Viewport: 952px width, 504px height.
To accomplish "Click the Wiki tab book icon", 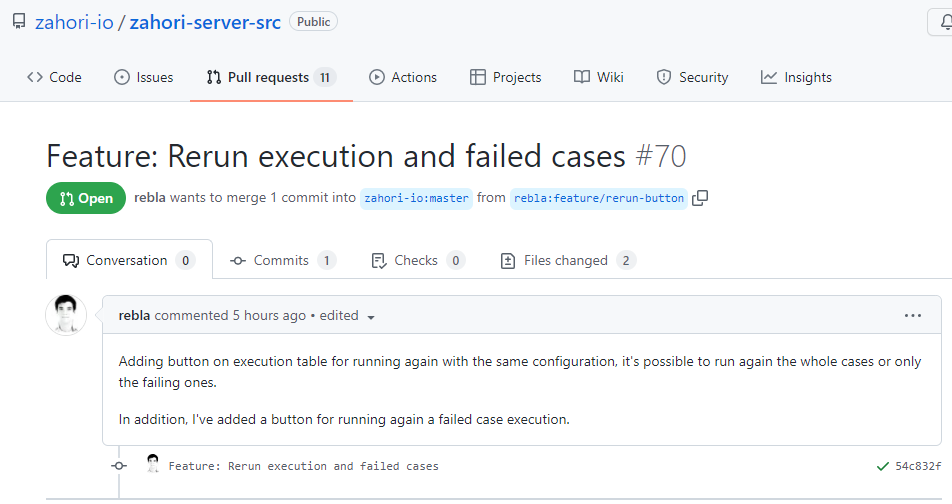I will click(582, 77).
